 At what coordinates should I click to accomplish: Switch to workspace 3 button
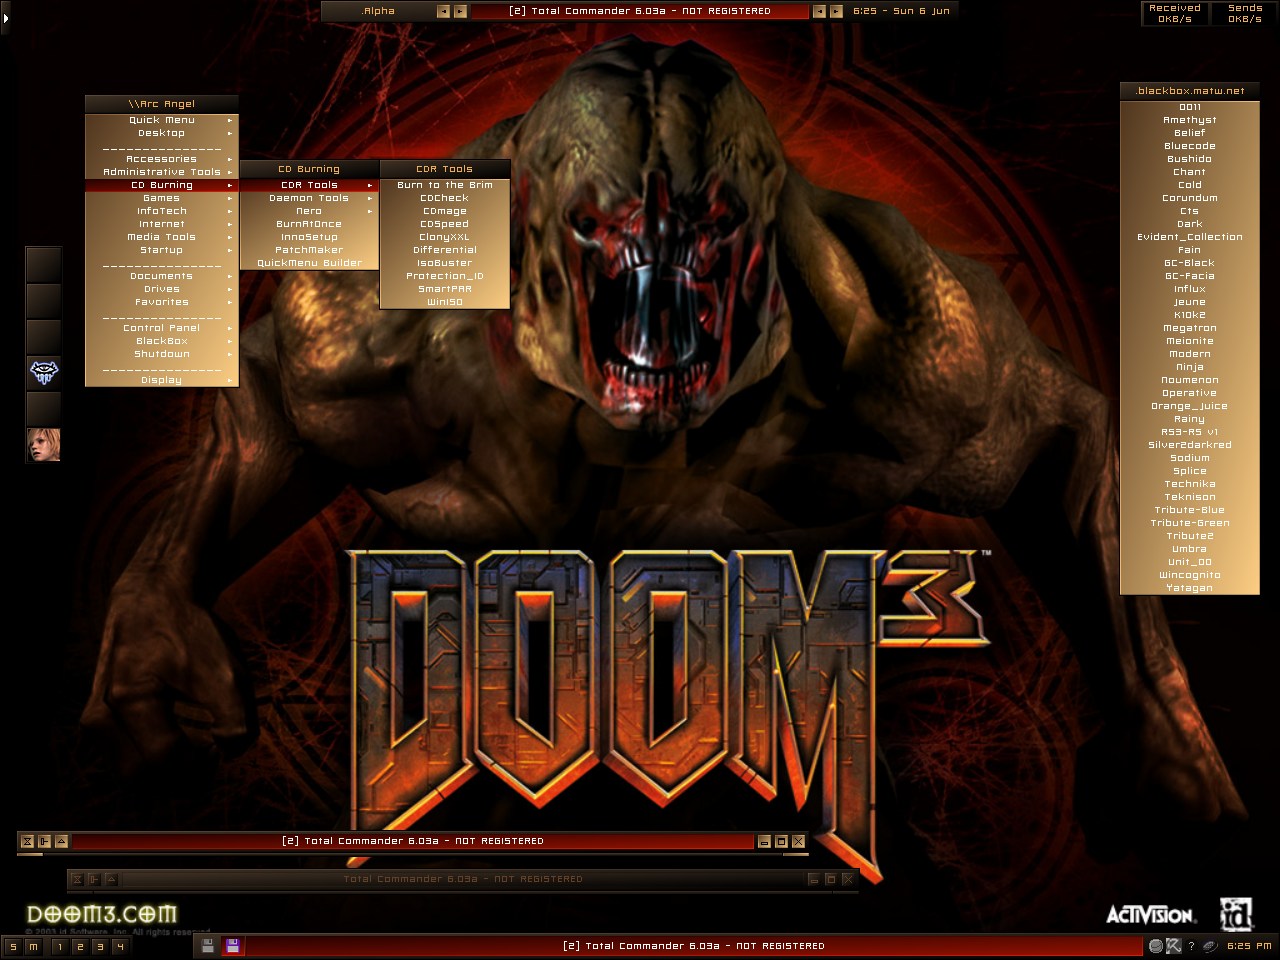point(99,946)
